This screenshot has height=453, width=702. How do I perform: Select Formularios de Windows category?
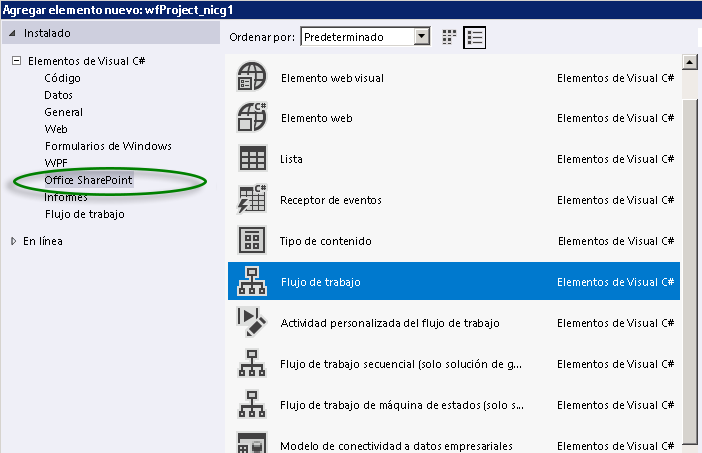tap(108, 146)
